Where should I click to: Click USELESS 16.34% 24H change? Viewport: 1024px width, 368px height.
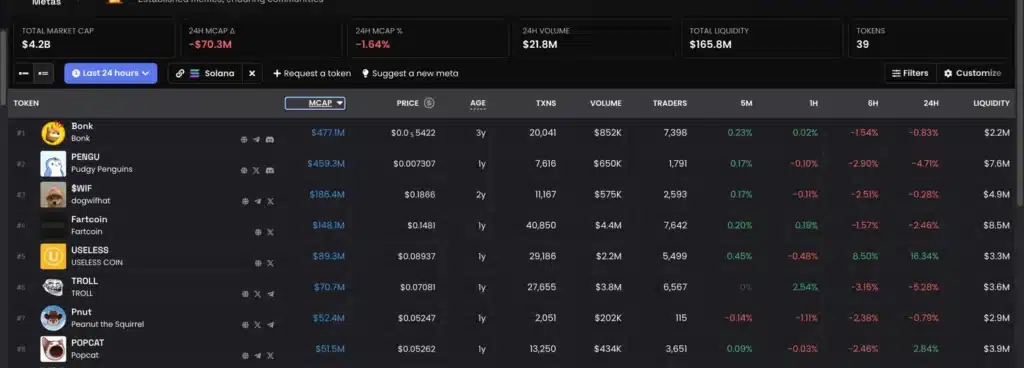pos(924,256)
